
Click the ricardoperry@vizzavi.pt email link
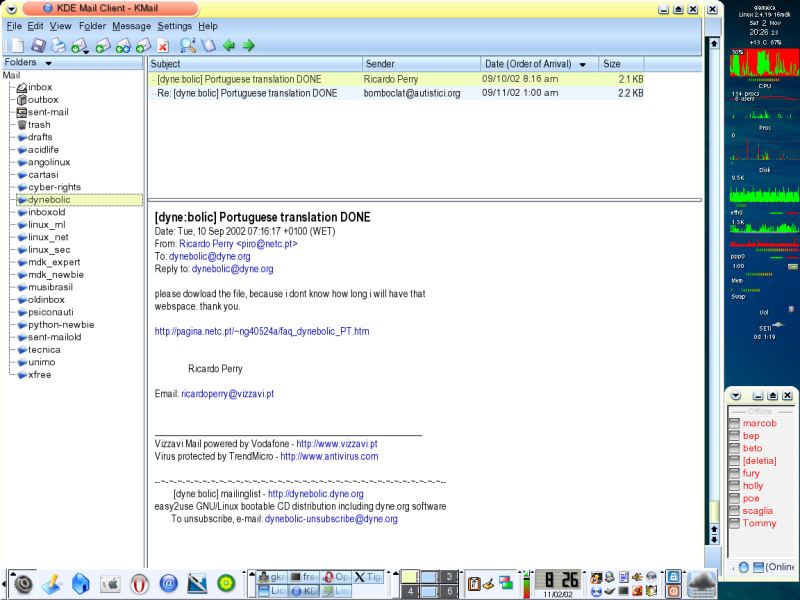click(228, 394)
